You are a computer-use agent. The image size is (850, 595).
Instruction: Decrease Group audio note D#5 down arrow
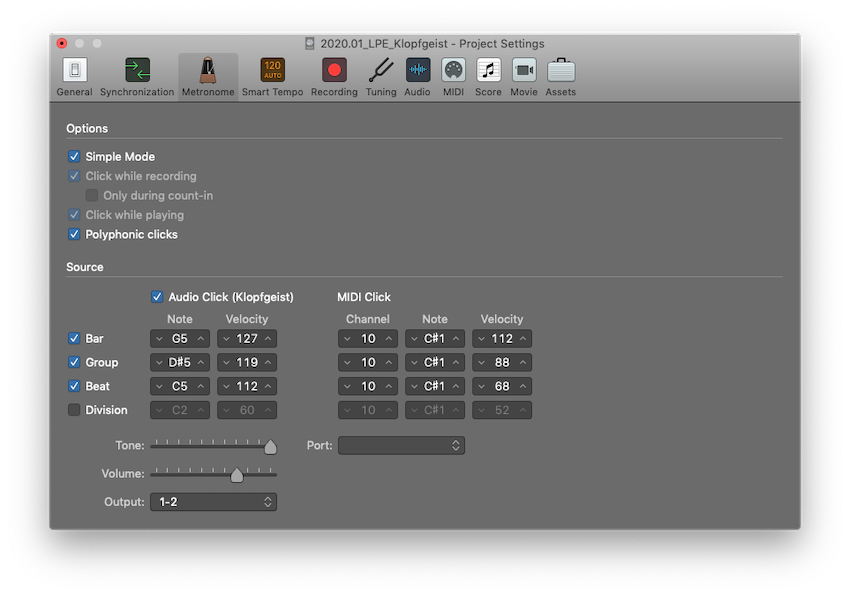[x=159, y=363]
